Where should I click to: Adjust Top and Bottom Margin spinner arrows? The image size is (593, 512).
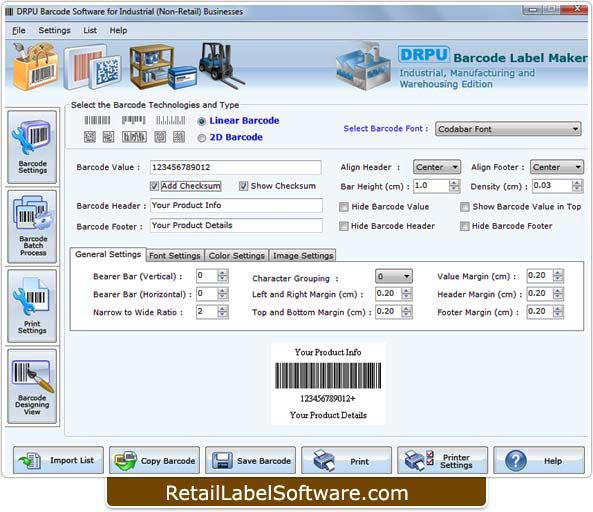click(407, 312)
